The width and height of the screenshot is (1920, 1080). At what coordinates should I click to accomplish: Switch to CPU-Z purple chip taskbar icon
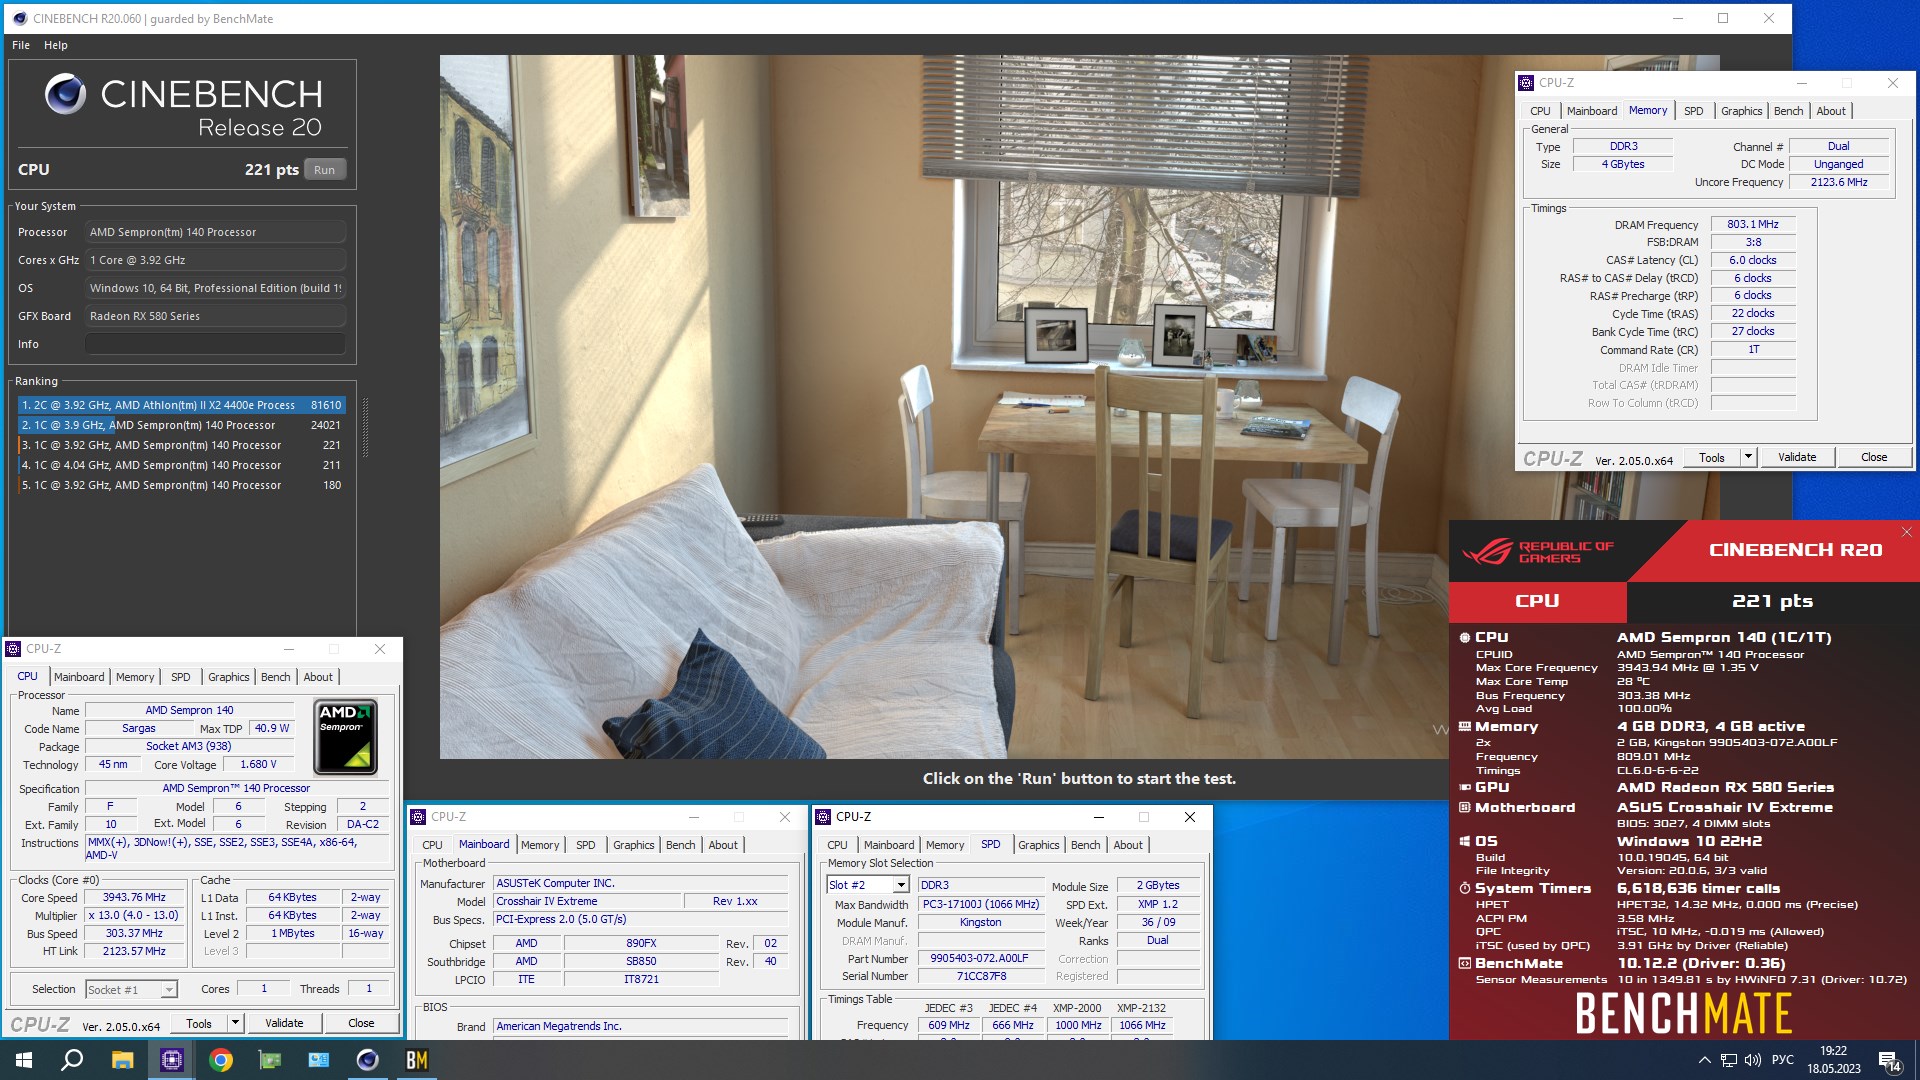coord(171,1060)
